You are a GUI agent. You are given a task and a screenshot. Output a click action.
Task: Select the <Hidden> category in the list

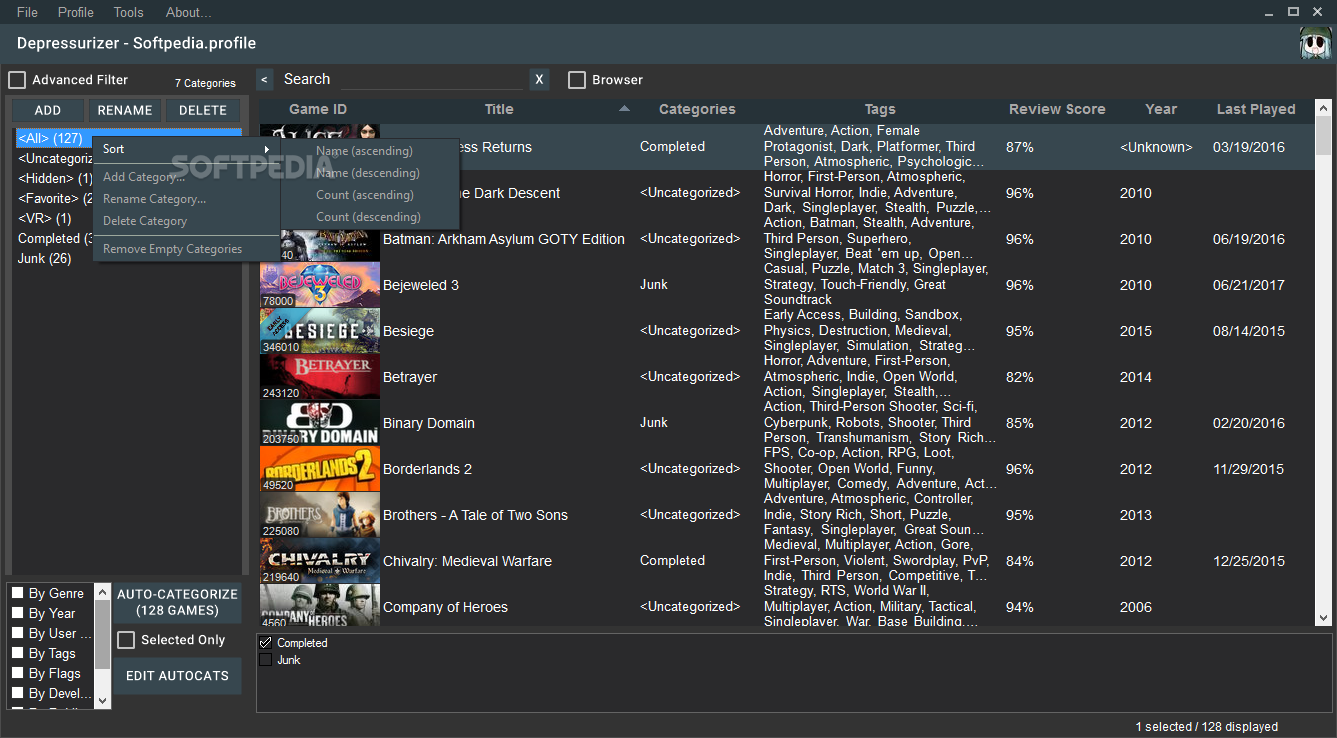(55, 178)
